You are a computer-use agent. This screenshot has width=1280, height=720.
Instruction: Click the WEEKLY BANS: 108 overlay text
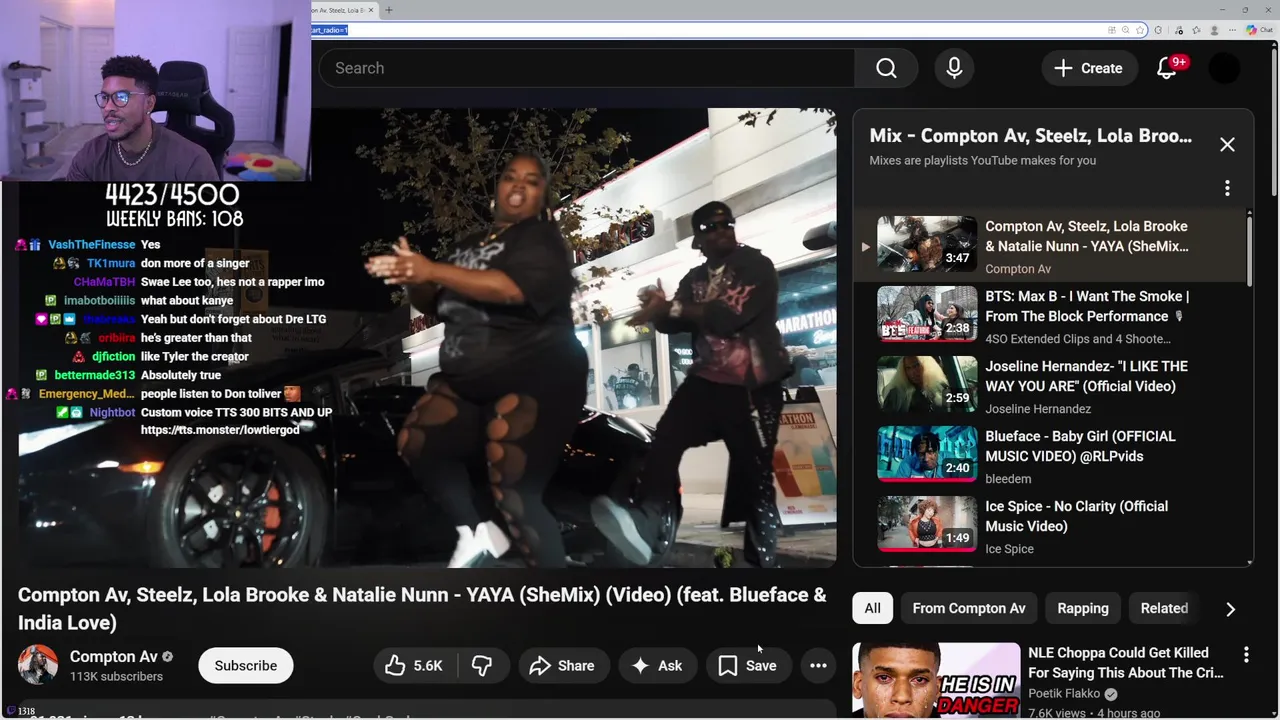tap(175, 219)
